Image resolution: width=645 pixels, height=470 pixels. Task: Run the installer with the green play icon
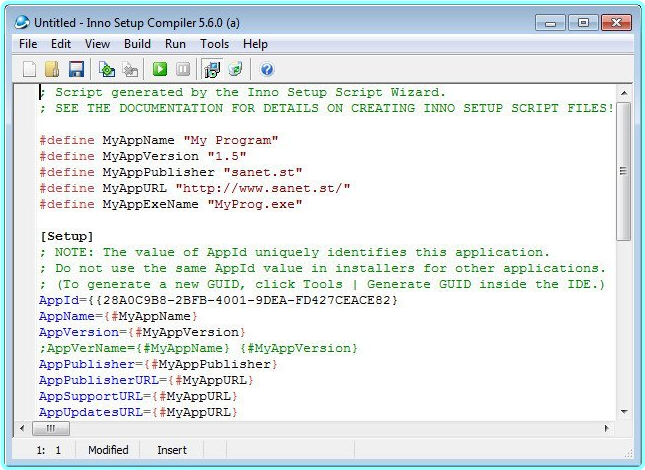pos(160,69)
